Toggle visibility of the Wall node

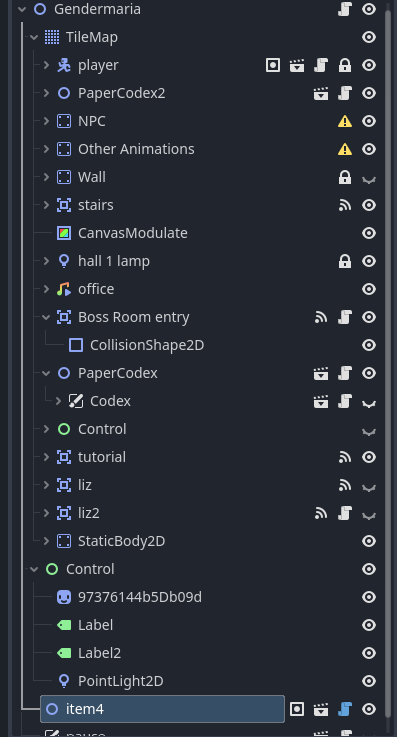pyautogui.click(x=369, y=178)
